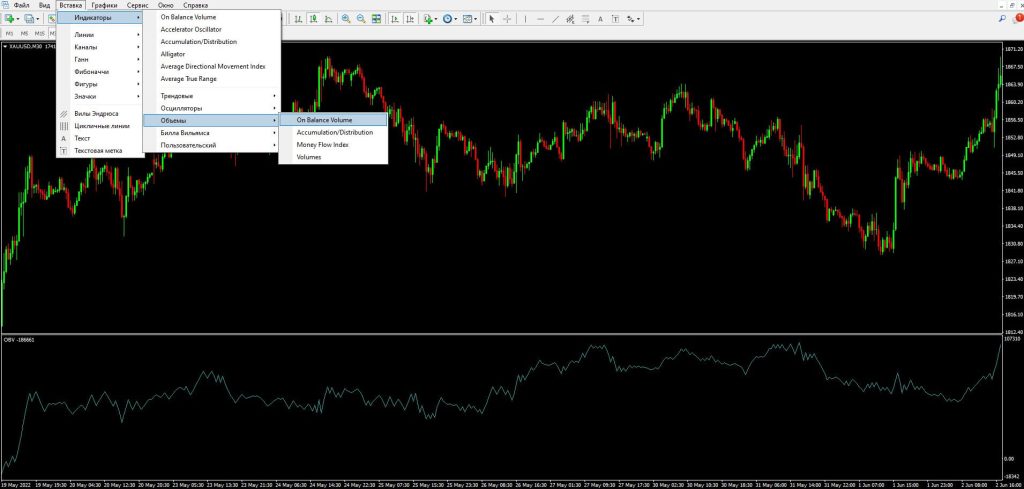Expand the Каналы submenu
This screenshot has height=489, width=1024.
click(100, 48)
